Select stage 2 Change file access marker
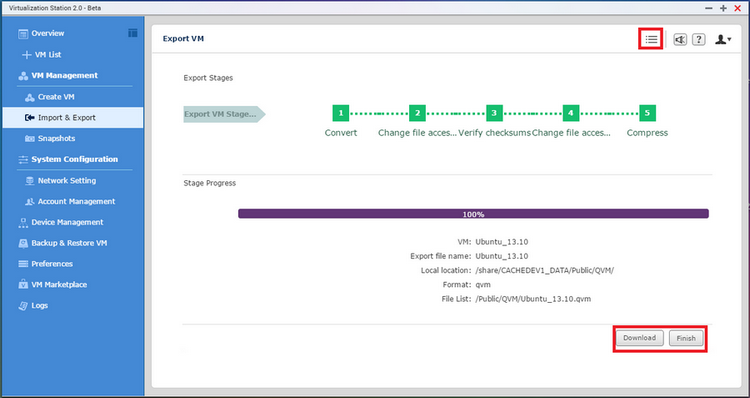 (417, 113)
